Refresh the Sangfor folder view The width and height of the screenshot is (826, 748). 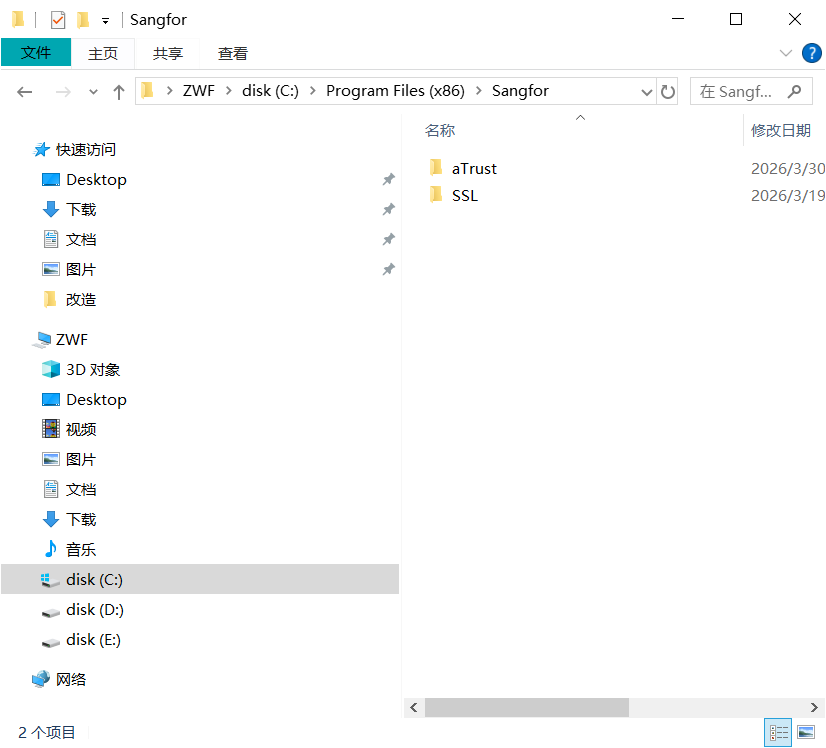click(667, 92)
